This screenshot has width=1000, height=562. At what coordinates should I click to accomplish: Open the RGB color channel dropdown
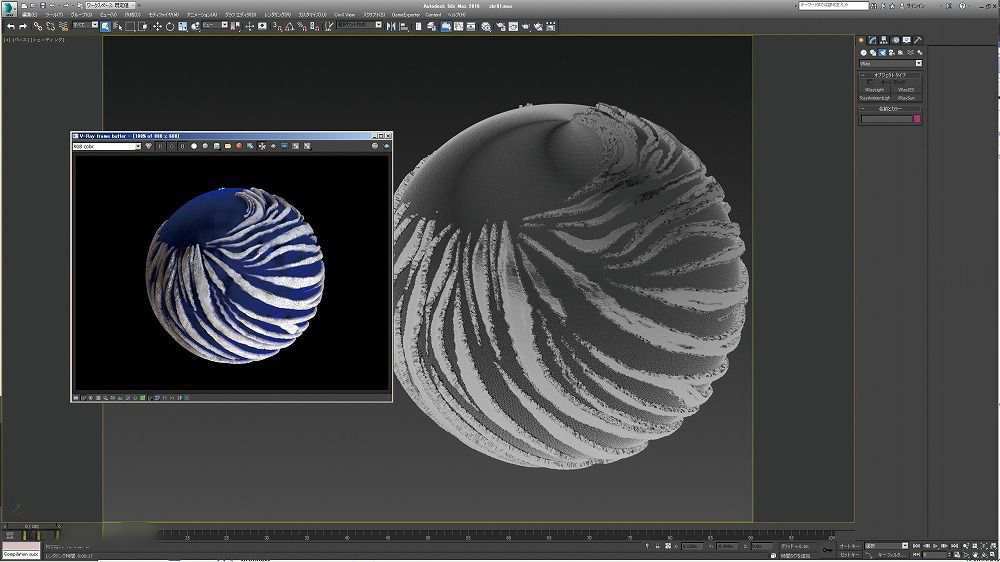pos(107,146)
